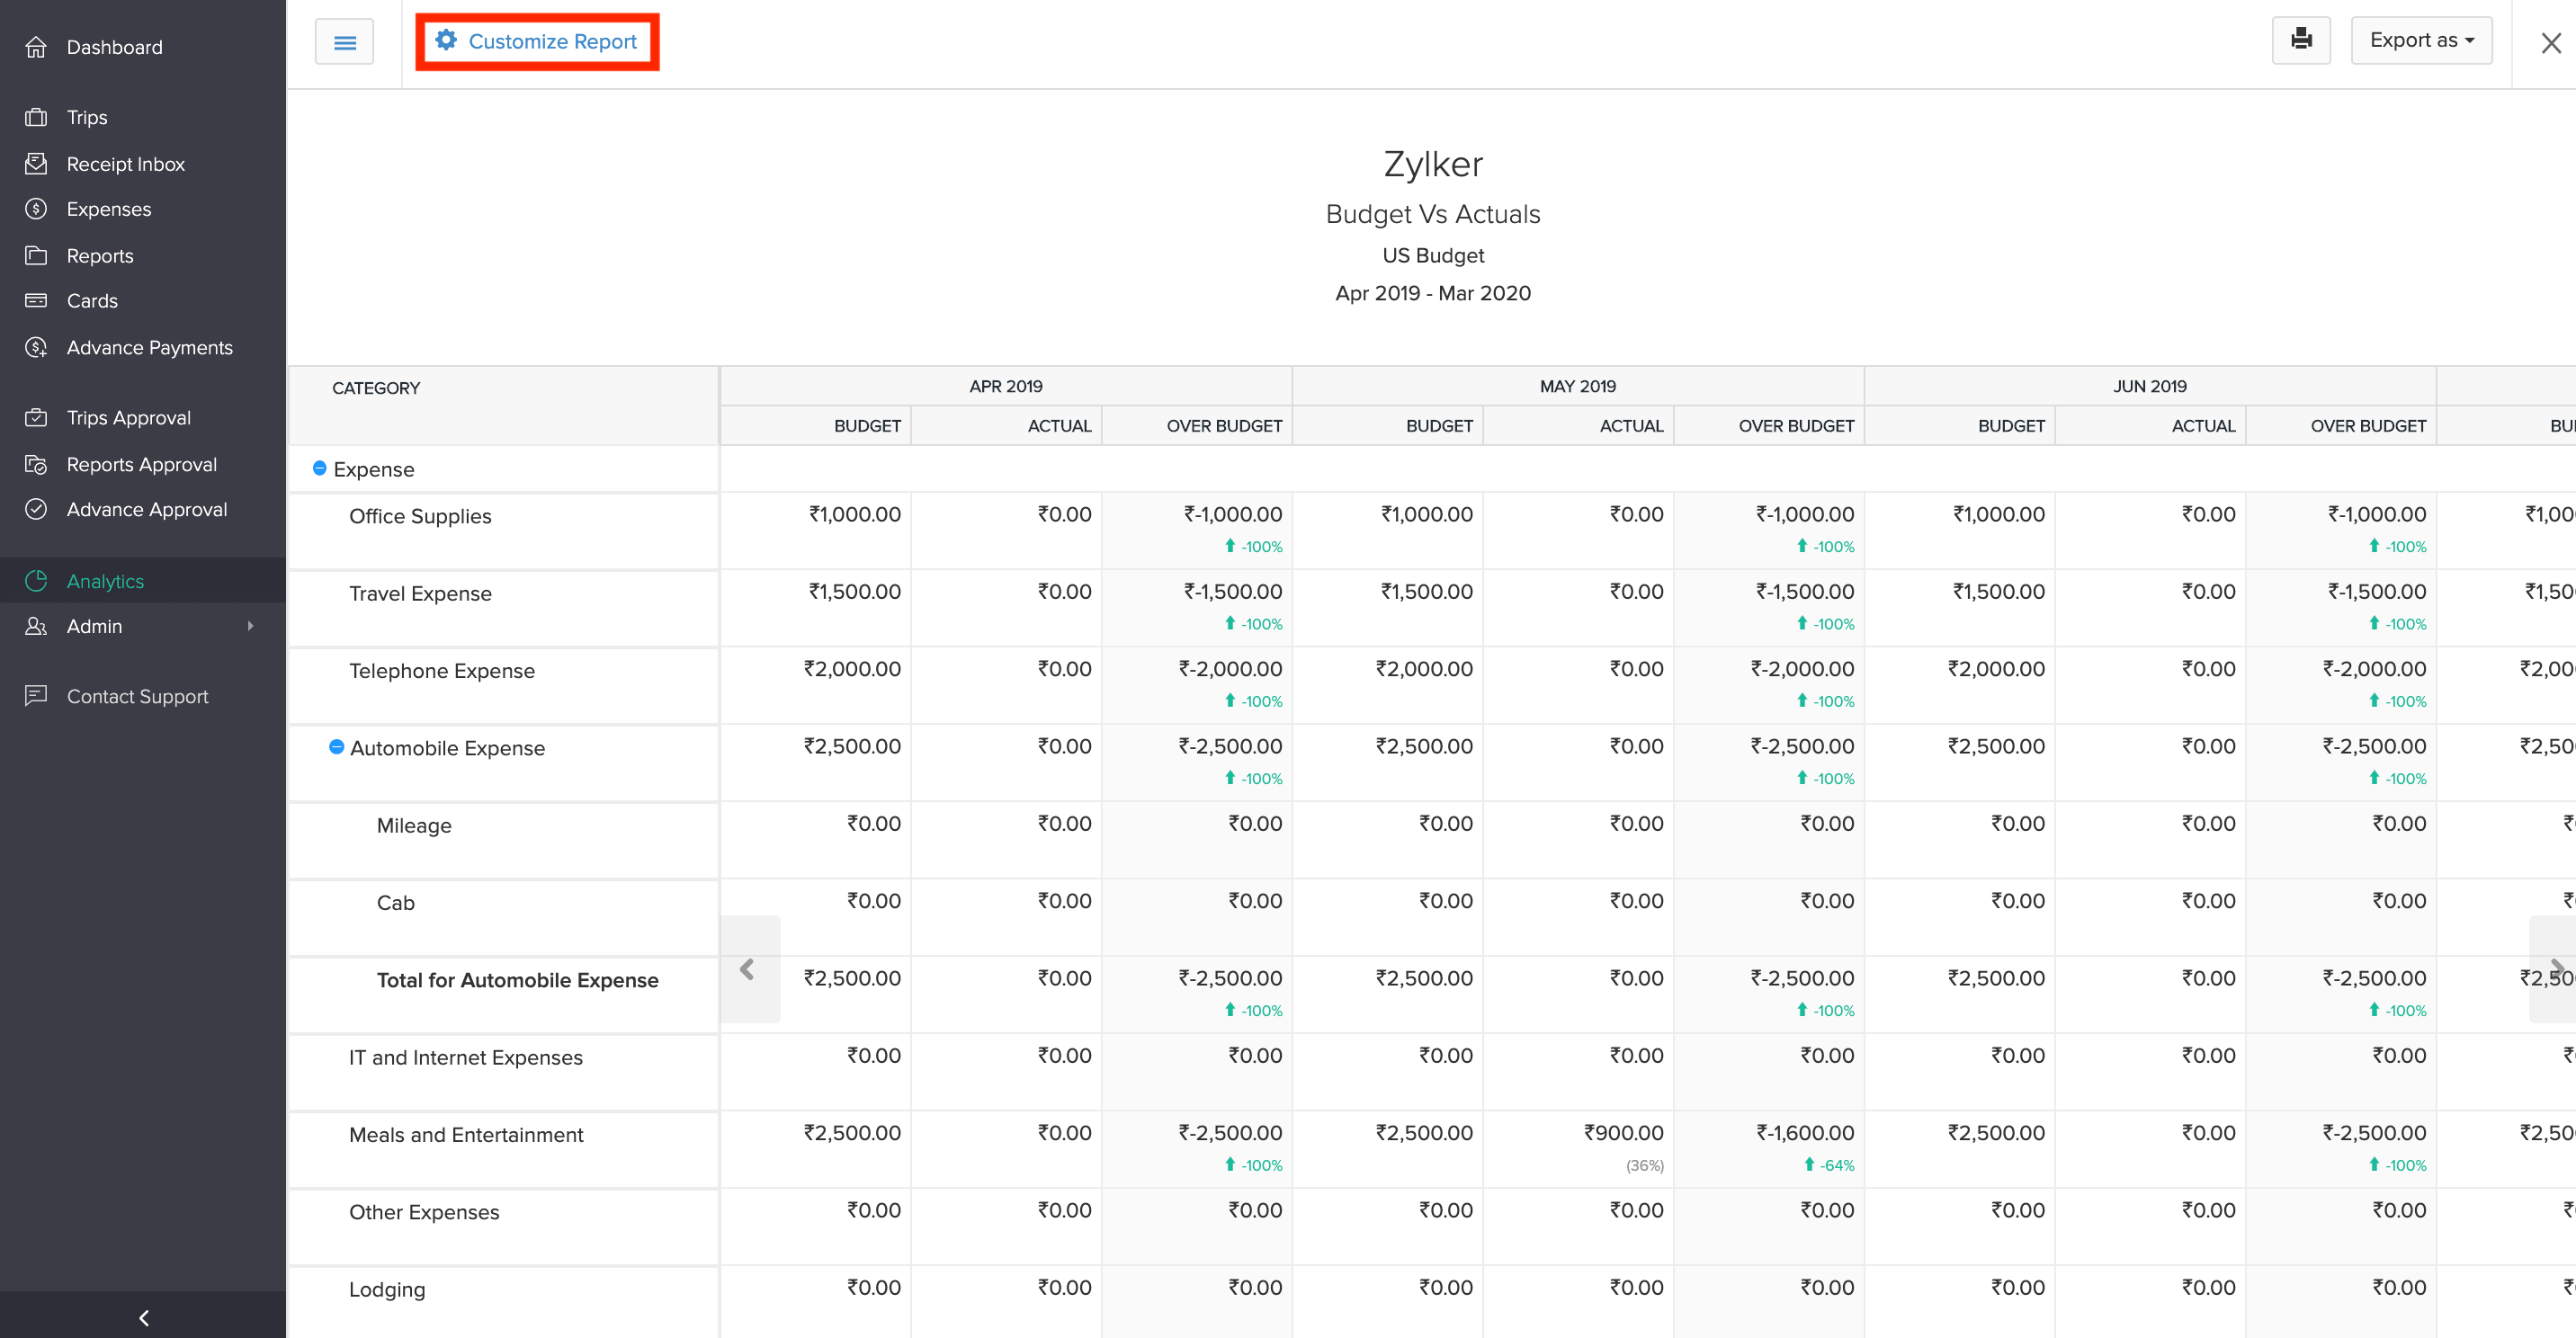Open Contact Support chat icon
This screenshot has height=1338, width=2576.
(36, 695)
